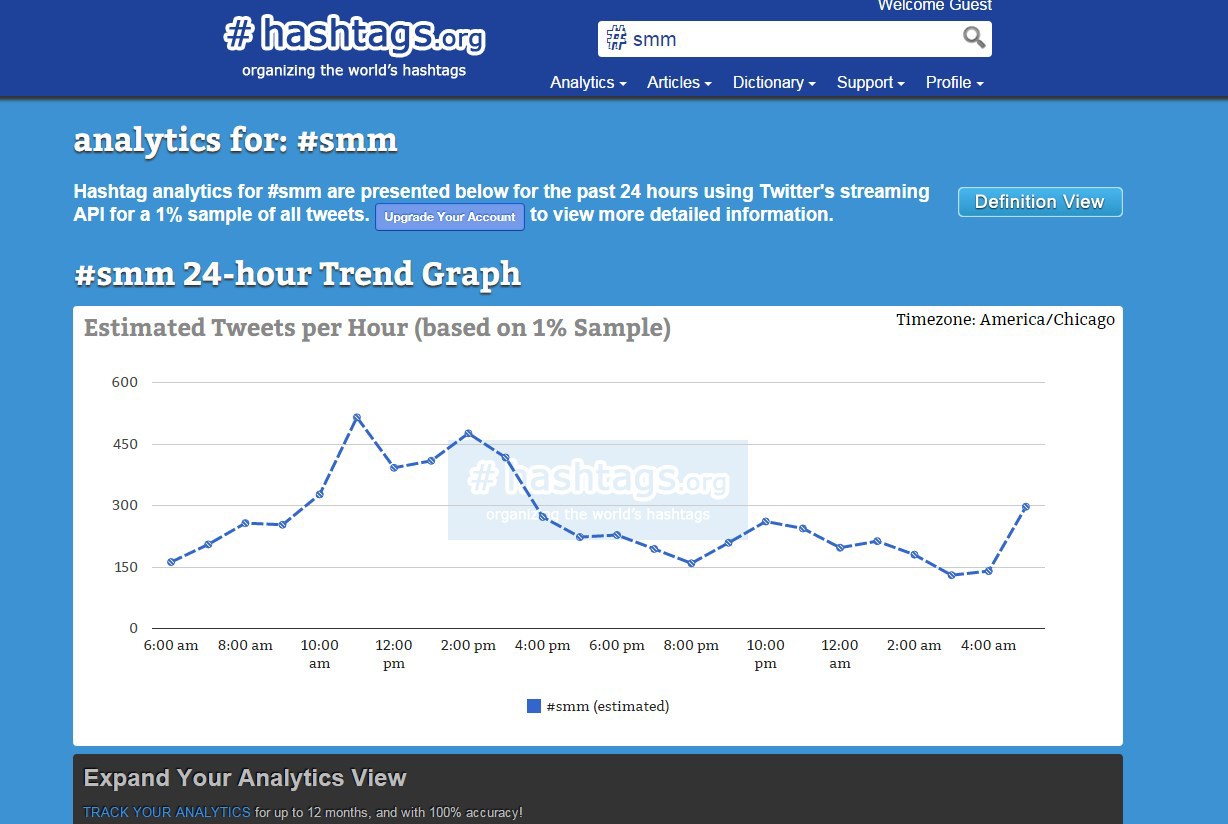Click the 150 y-axis label

click(x=125, y=567)
